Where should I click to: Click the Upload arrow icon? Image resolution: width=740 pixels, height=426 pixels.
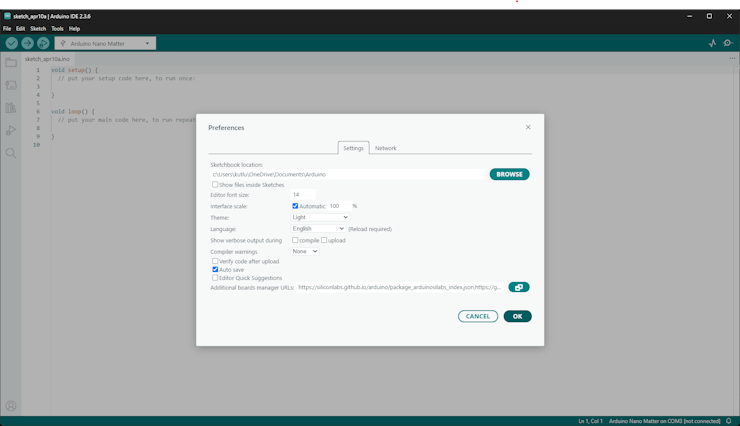27,43
